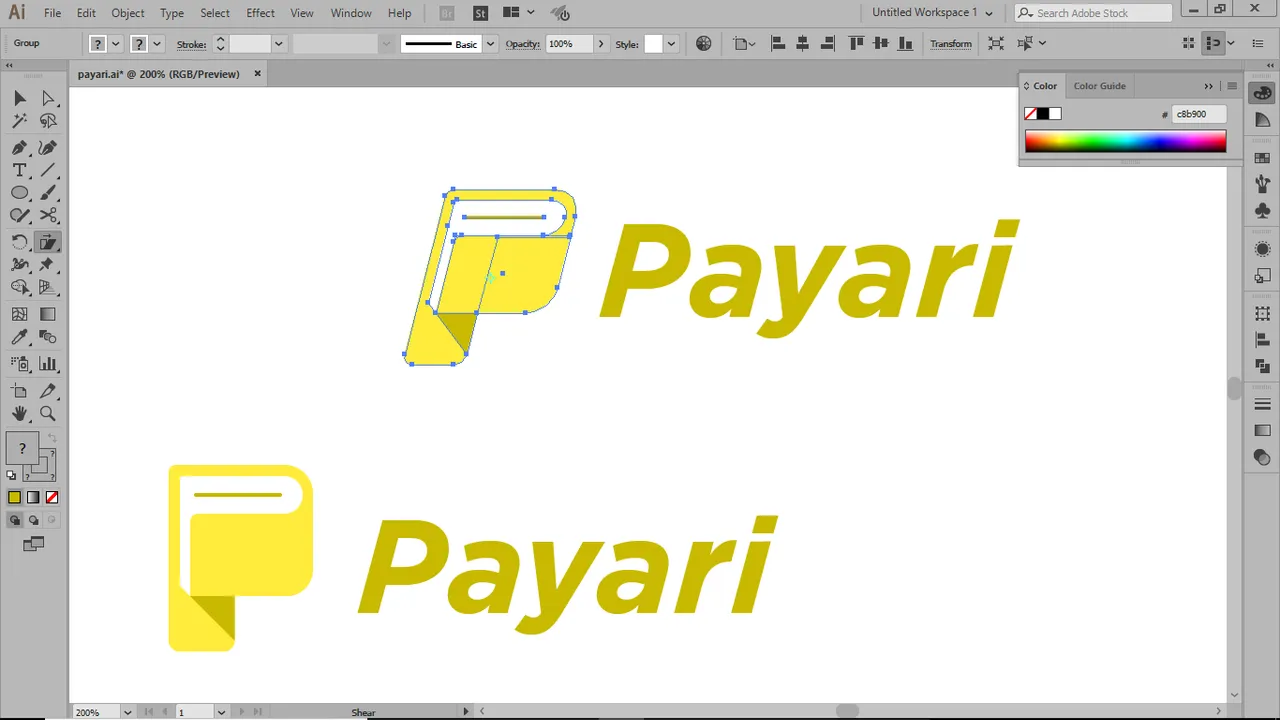This screenshot has width=1280, height=720.
Task: Pick the Shaper tool
Action: [x=19, y=215]
